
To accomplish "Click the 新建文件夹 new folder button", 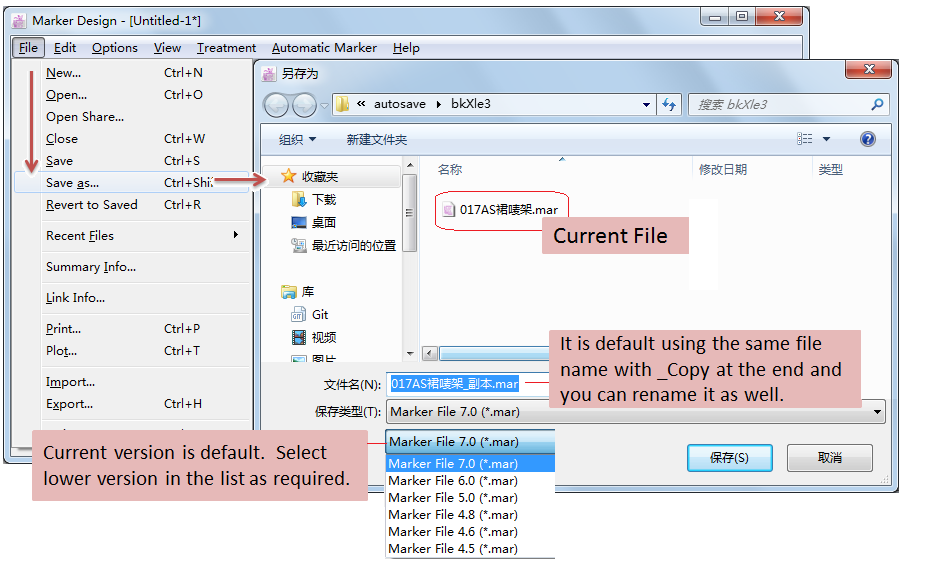I will 377,140.
